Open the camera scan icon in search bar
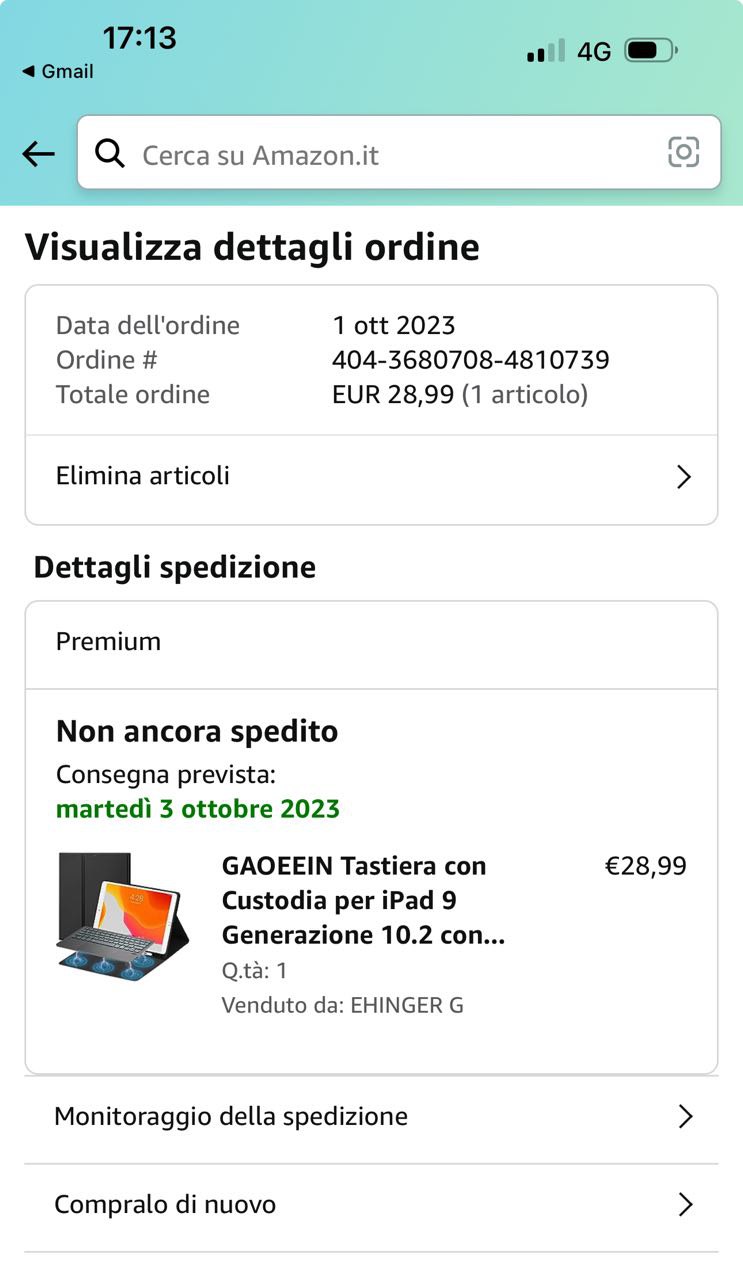Screen dimensions: 743x1280 [683, 152]
